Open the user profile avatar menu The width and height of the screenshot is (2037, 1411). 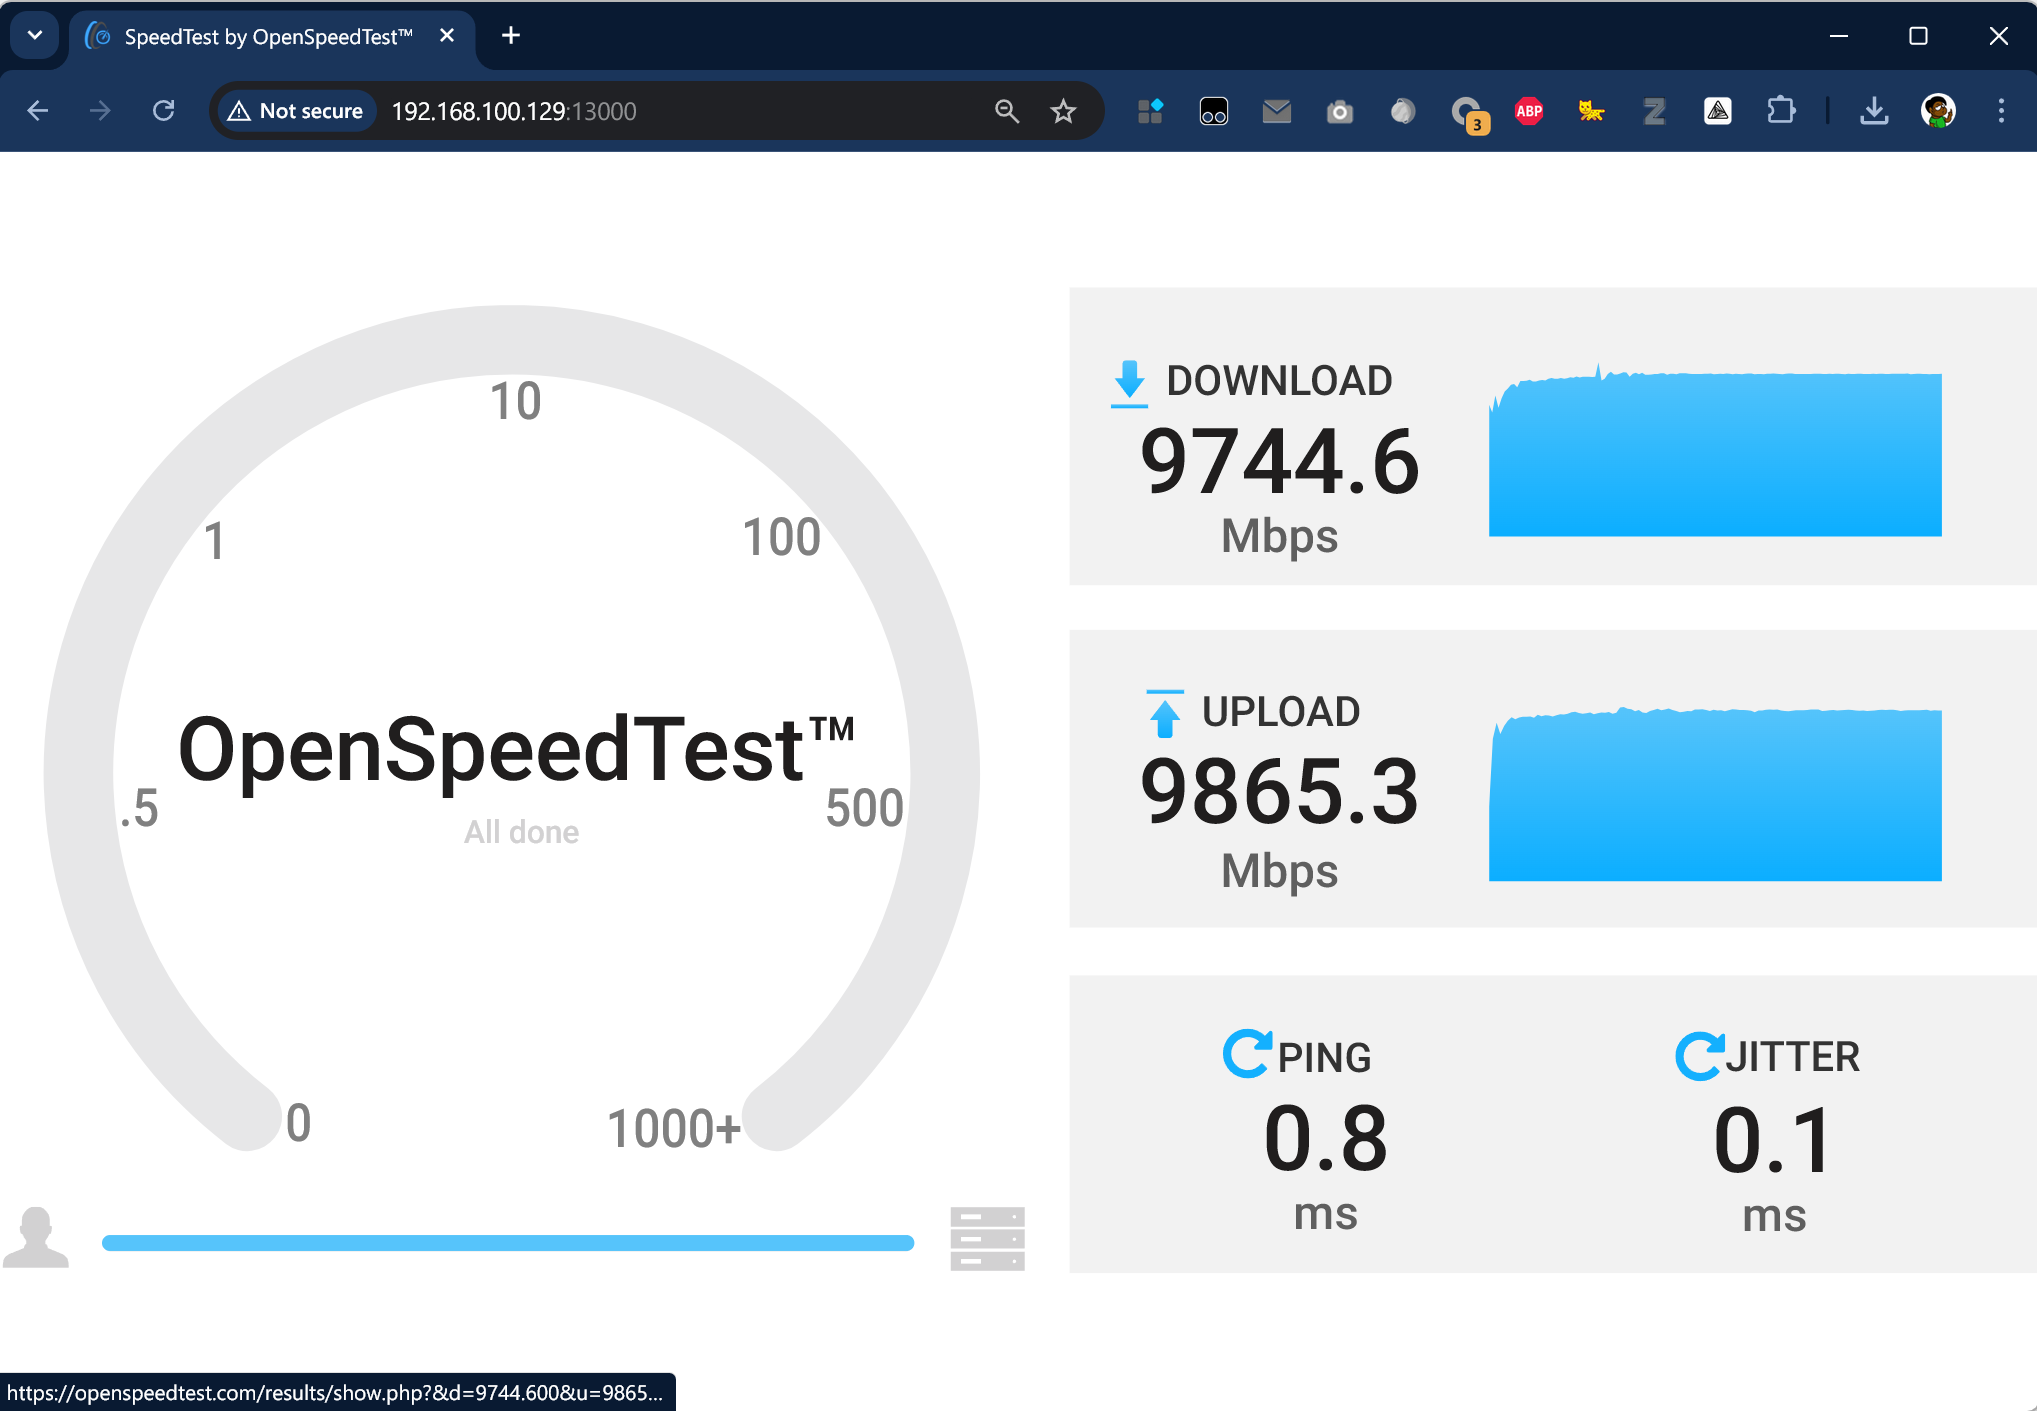pyautogui.click(x=1938, y=111)
